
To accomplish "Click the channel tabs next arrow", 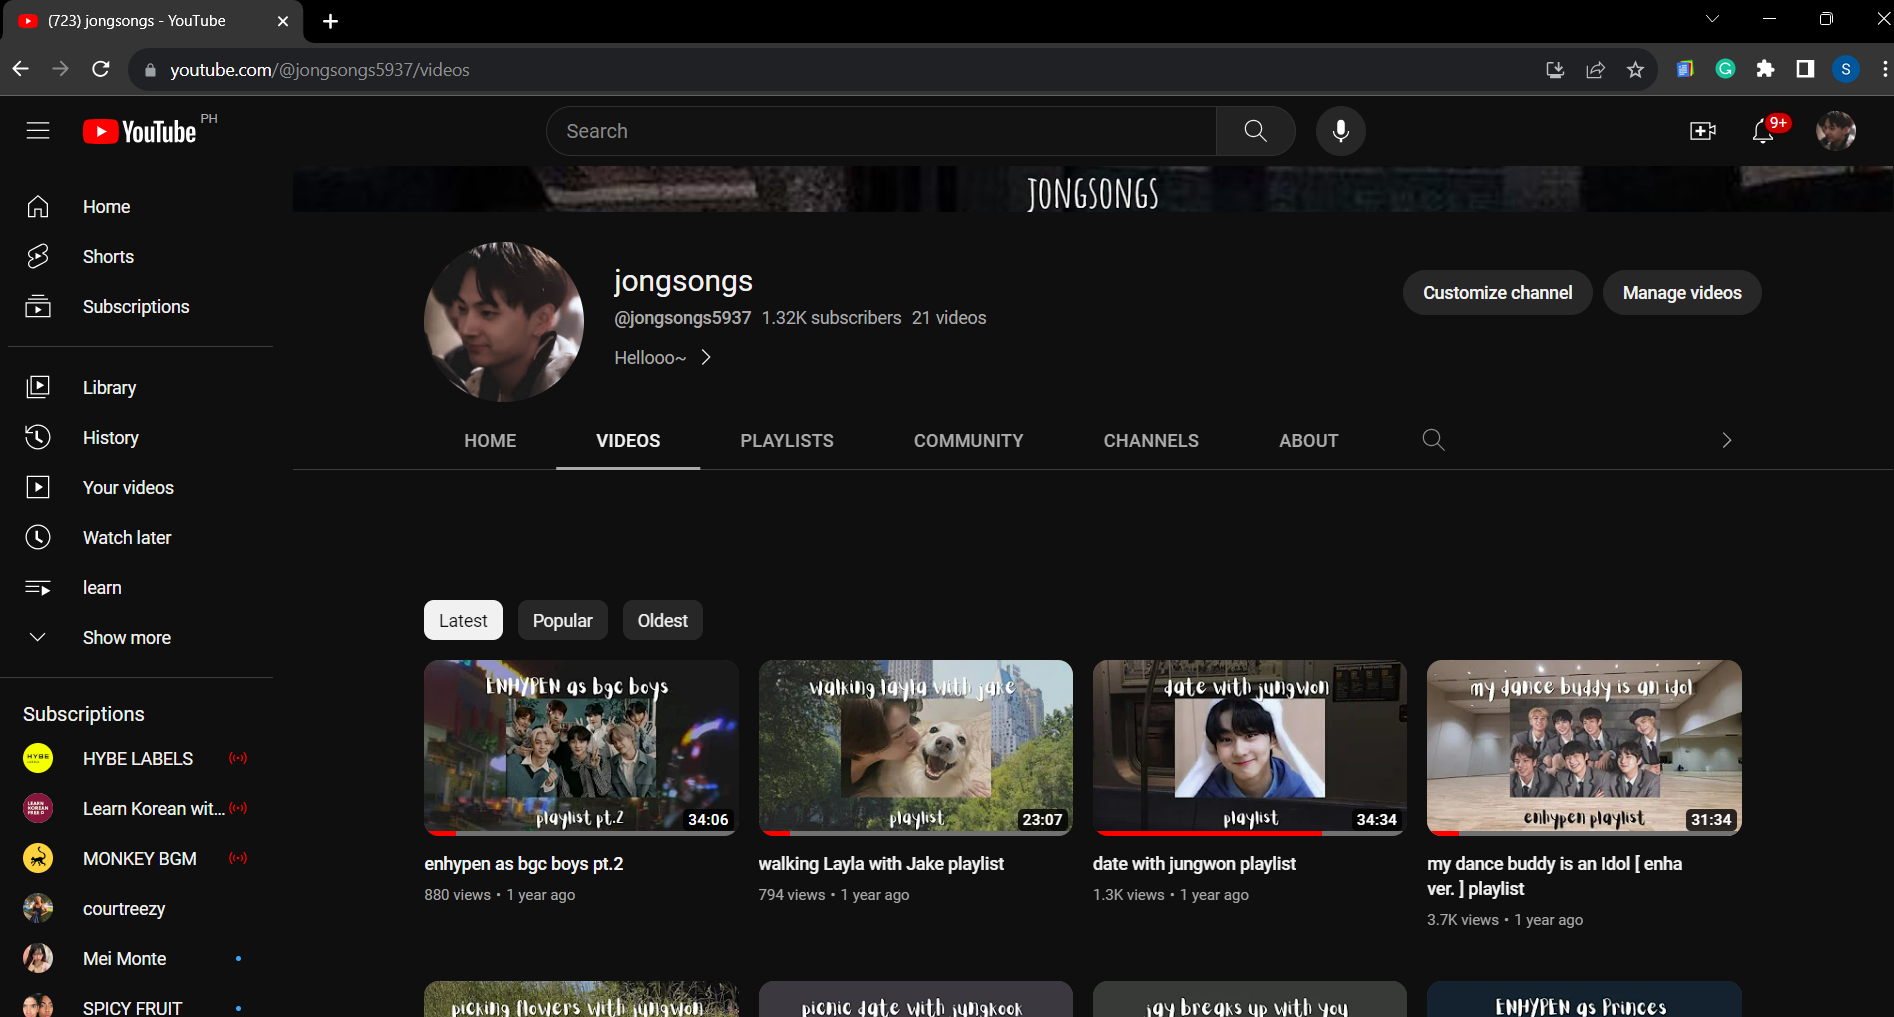I will [x=1726, y=440].
